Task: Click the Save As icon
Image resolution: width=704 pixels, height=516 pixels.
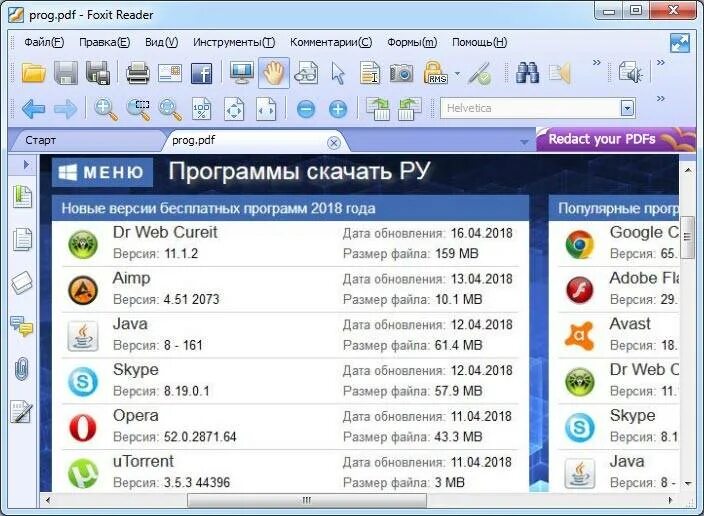Action: coord(98,73)
